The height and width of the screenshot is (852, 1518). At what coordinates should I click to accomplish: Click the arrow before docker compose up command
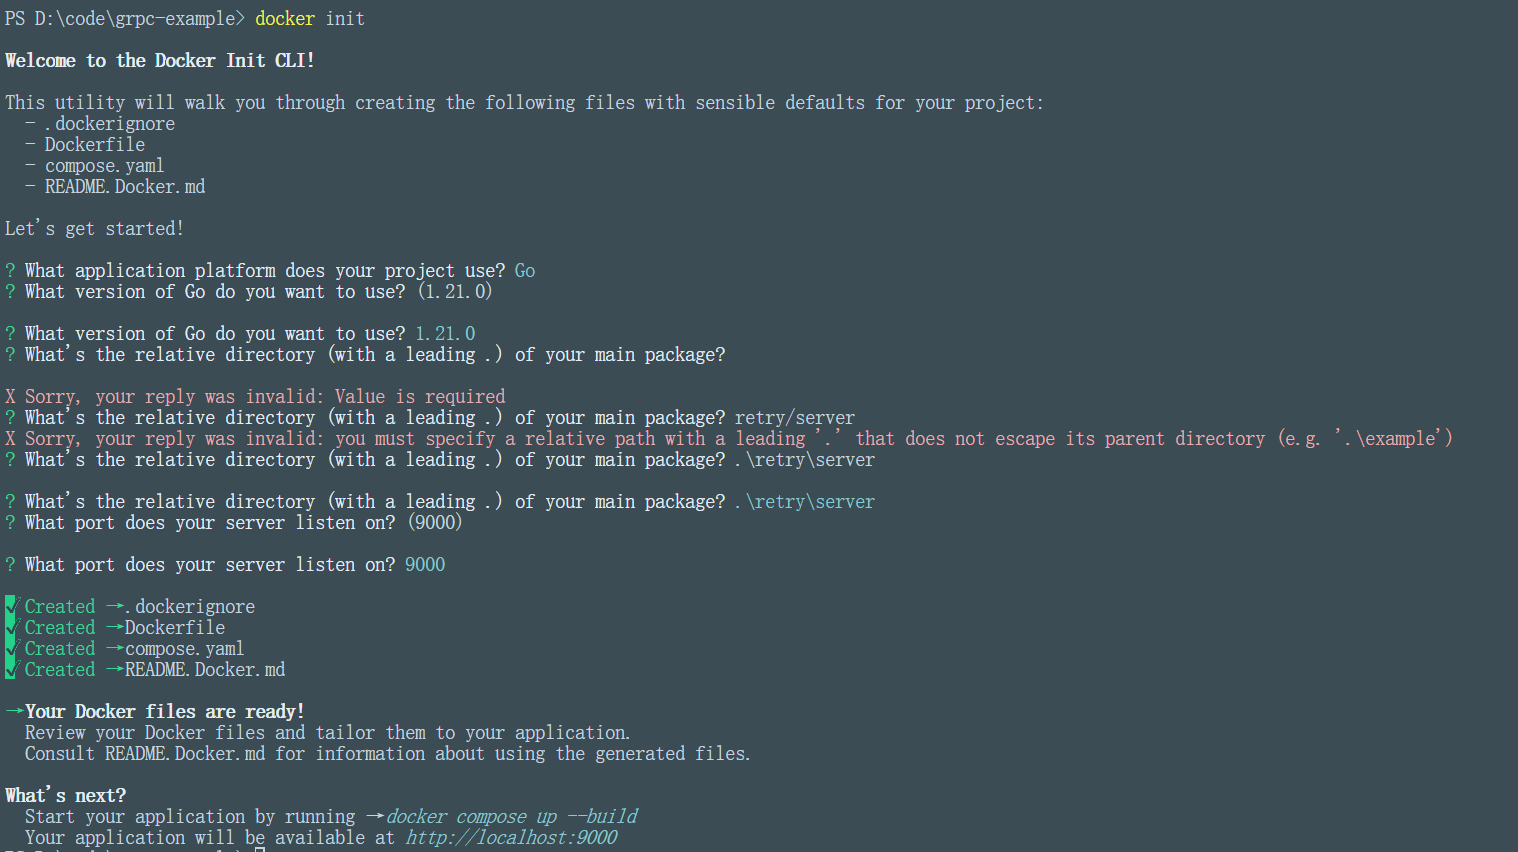375,817
